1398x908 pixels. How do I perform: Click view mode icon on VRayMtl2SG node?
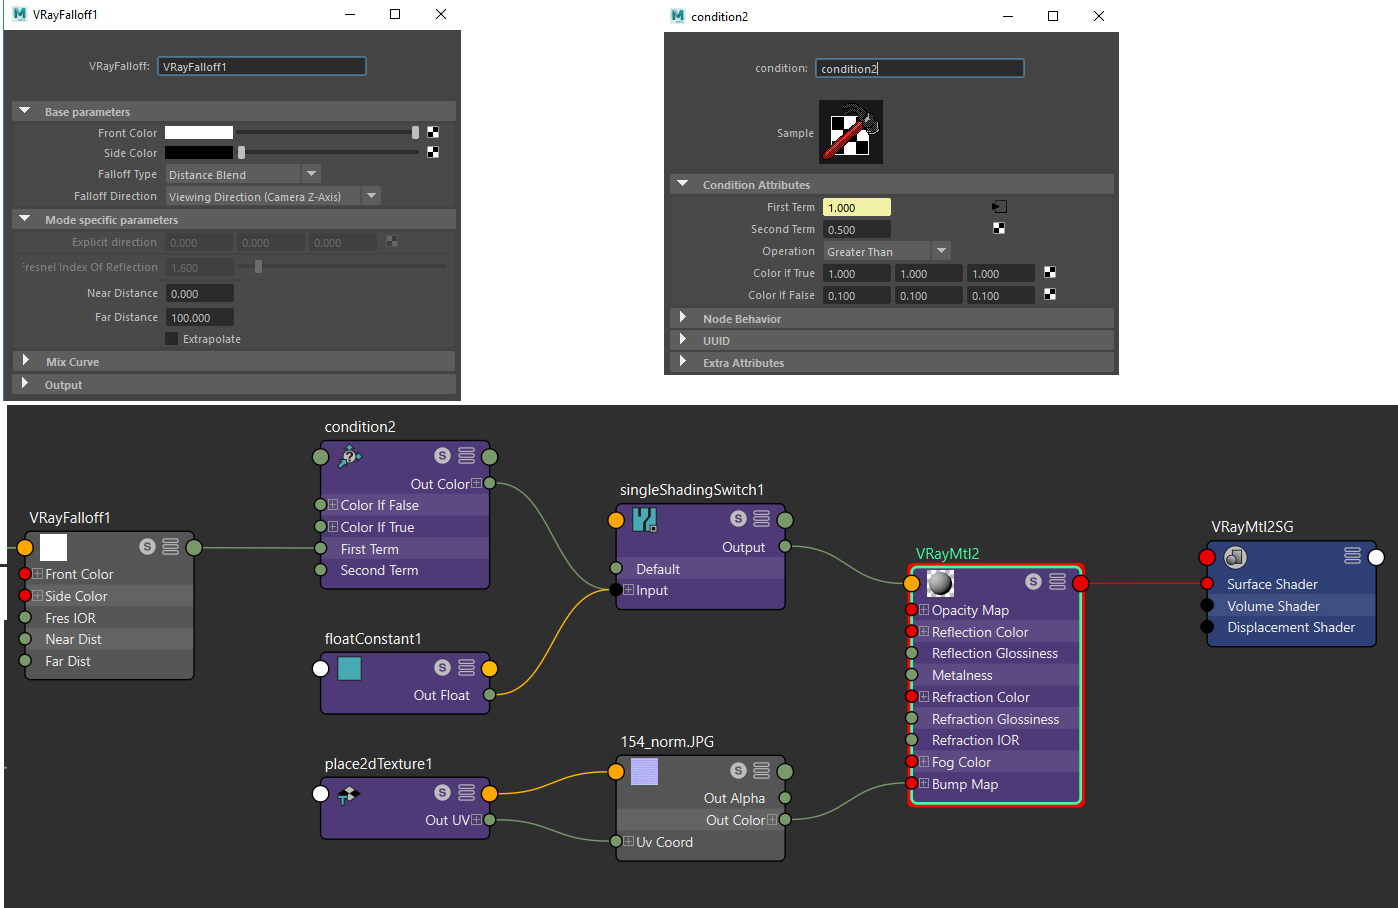pyautogui.click(x=1353, y=556)
